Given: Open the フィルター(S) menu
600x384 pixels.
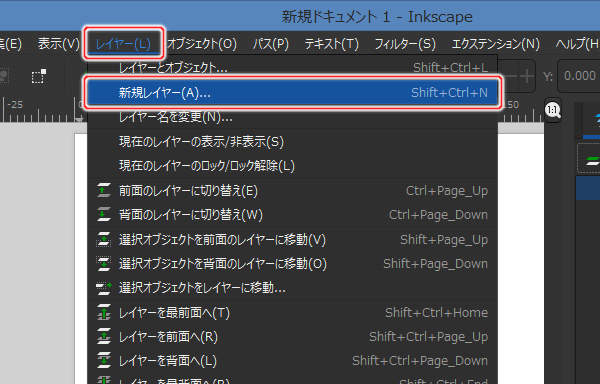Looking at the screenshot, I should pos(405,44).
